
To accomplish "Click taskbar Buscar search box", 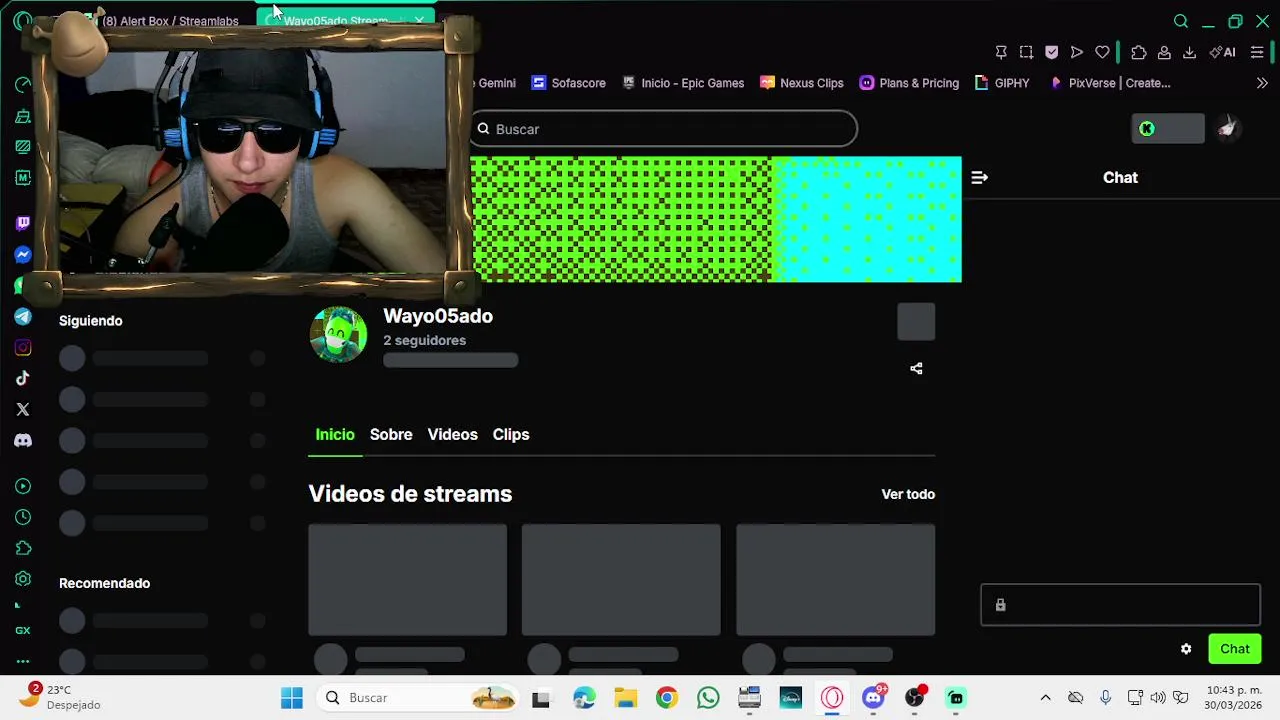I will [x=419, y=698].
